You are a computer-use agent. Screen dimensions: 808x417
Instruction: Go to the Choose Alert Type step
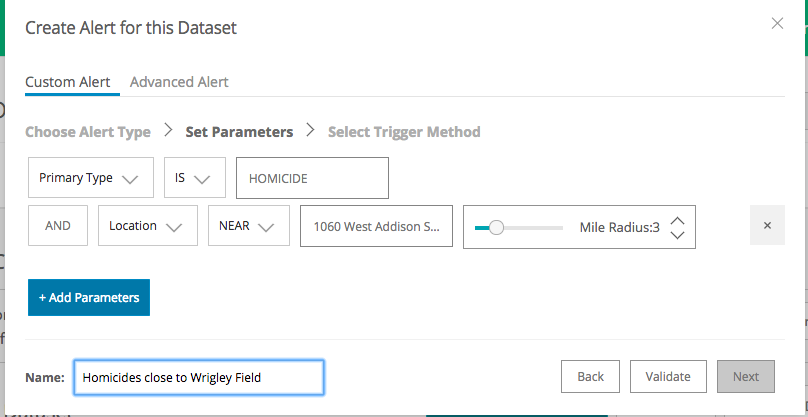(x=88, y=132)
